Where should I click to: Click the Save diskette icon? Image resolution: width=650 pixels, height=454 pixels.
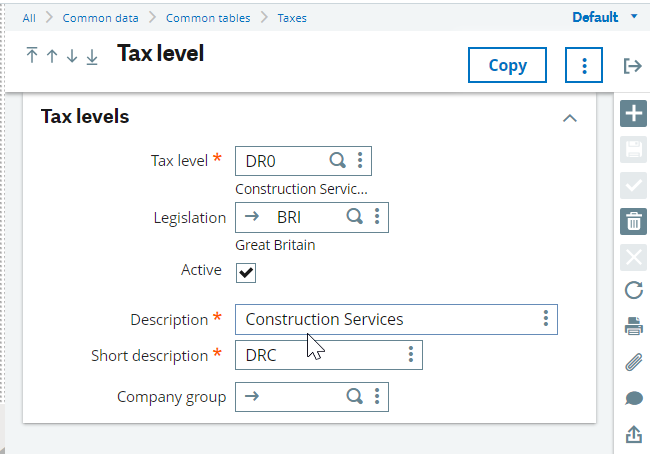tap(633, 149)
